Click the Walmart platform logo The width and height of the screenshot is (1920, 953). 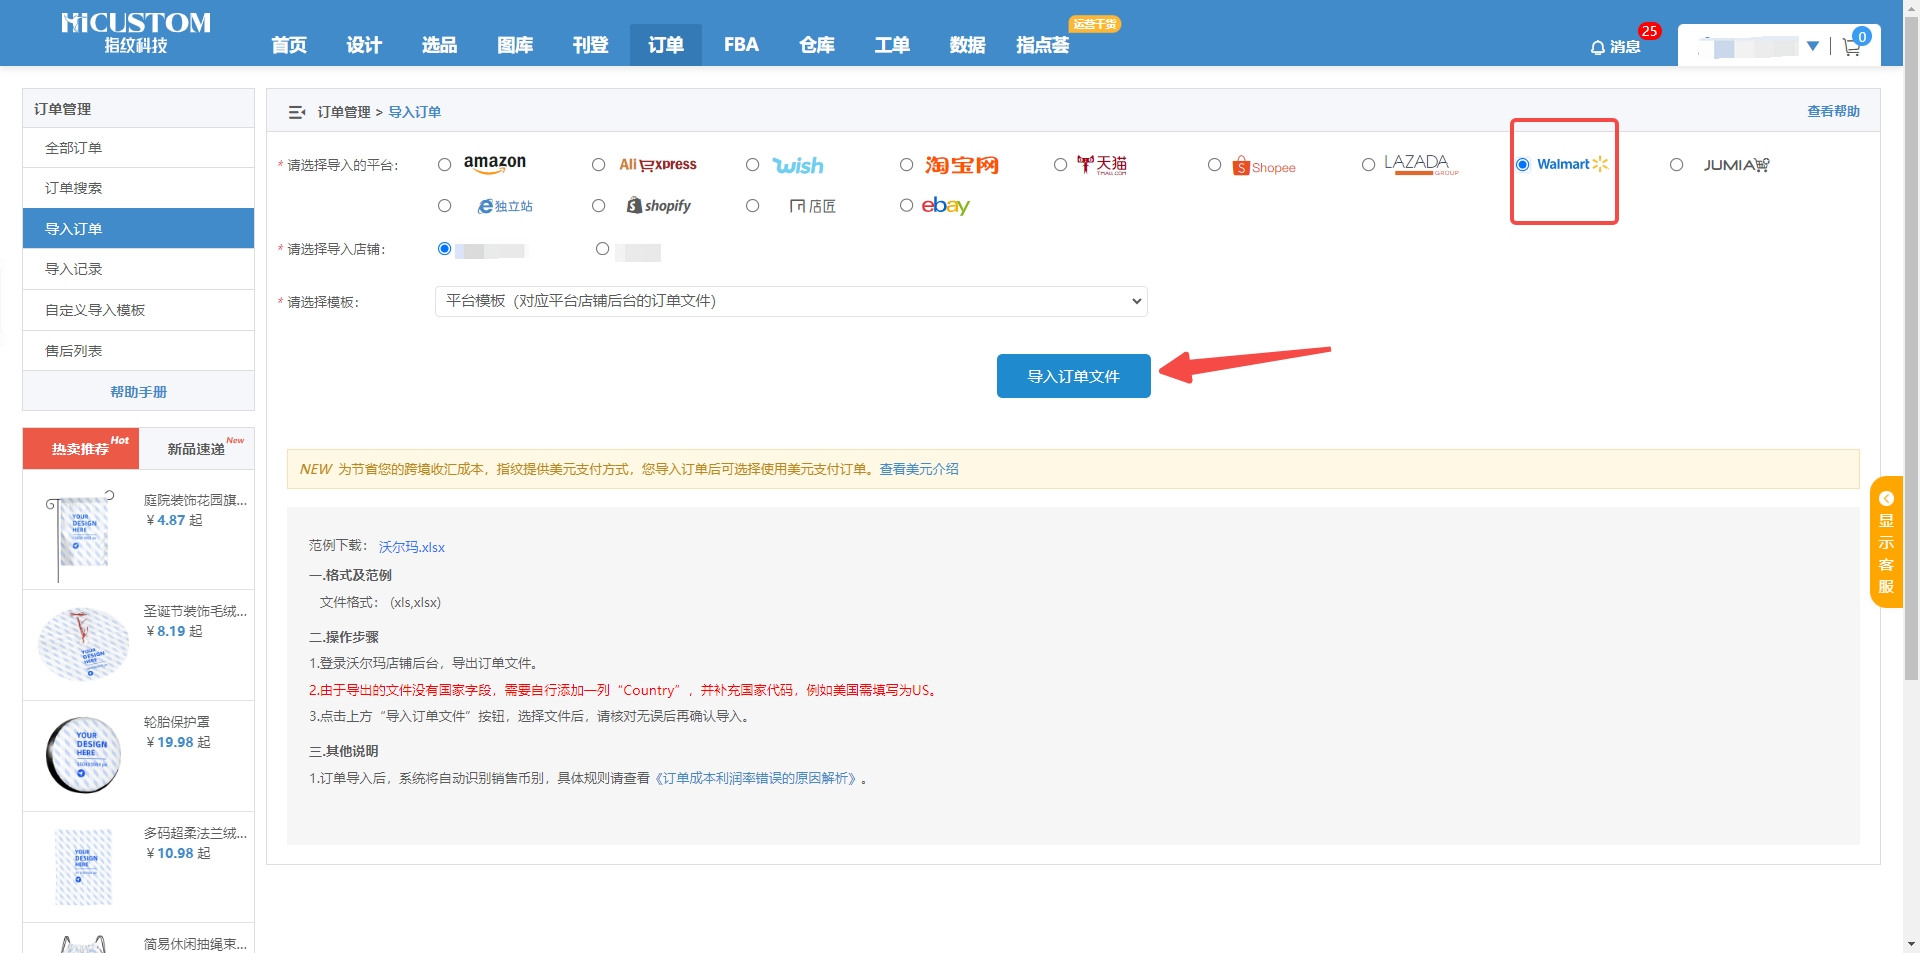pyautogui.click(x=1572, y=164)
